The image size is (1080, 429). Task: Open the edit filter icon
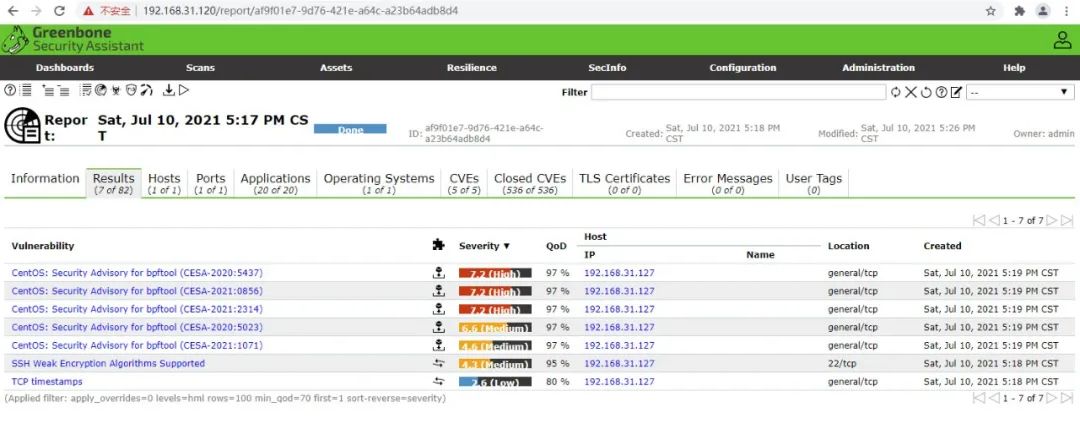coord(956,92)
